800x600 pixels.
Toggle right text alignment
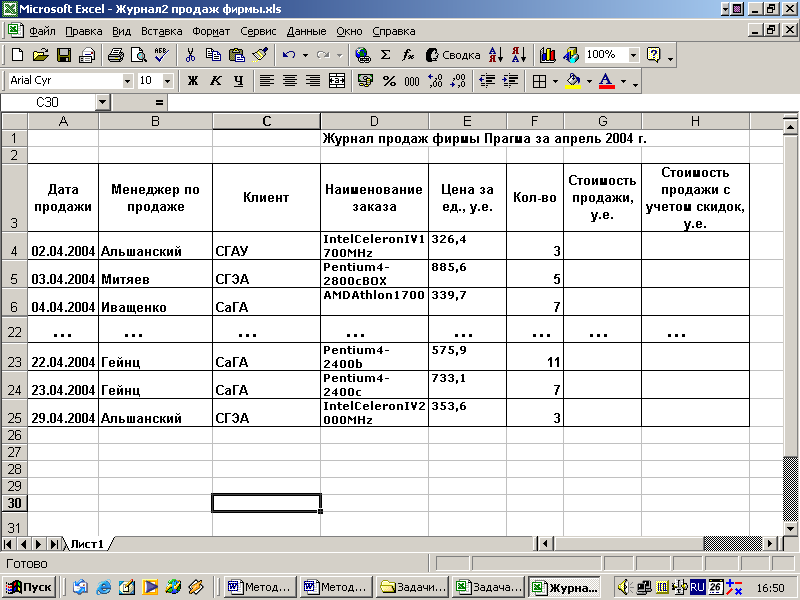(313, 81)
